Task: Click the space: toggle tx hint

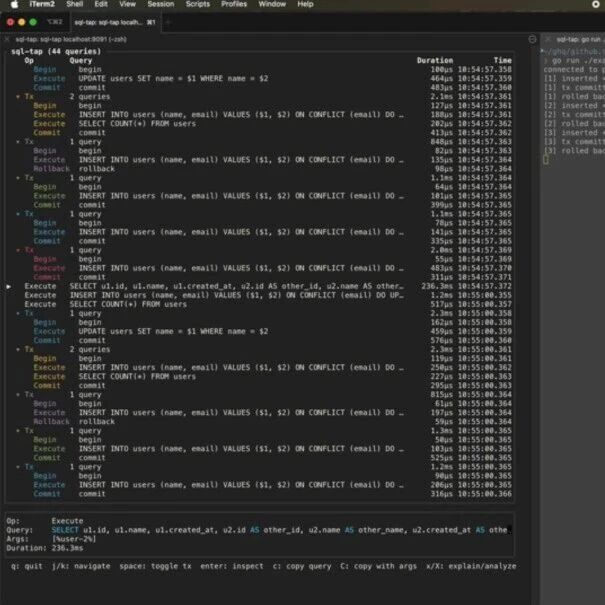Action: point(155,566)
